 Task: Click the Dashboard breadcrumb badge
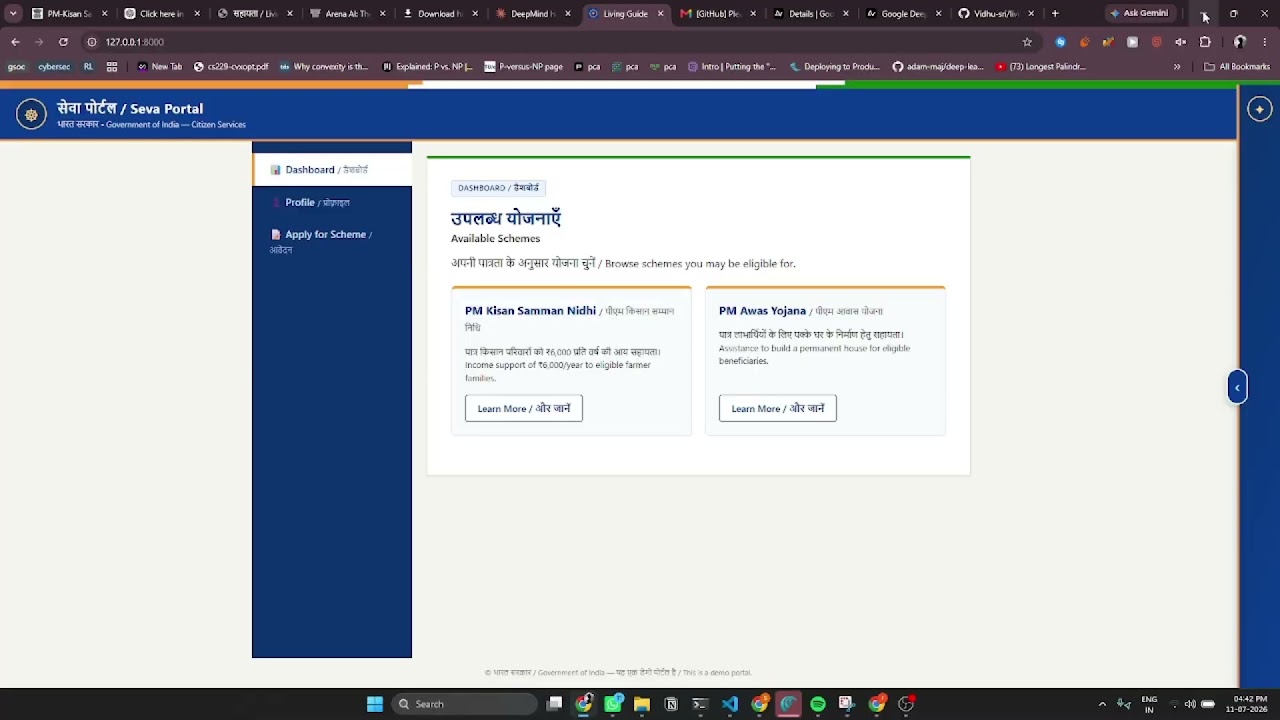[498, 188]
